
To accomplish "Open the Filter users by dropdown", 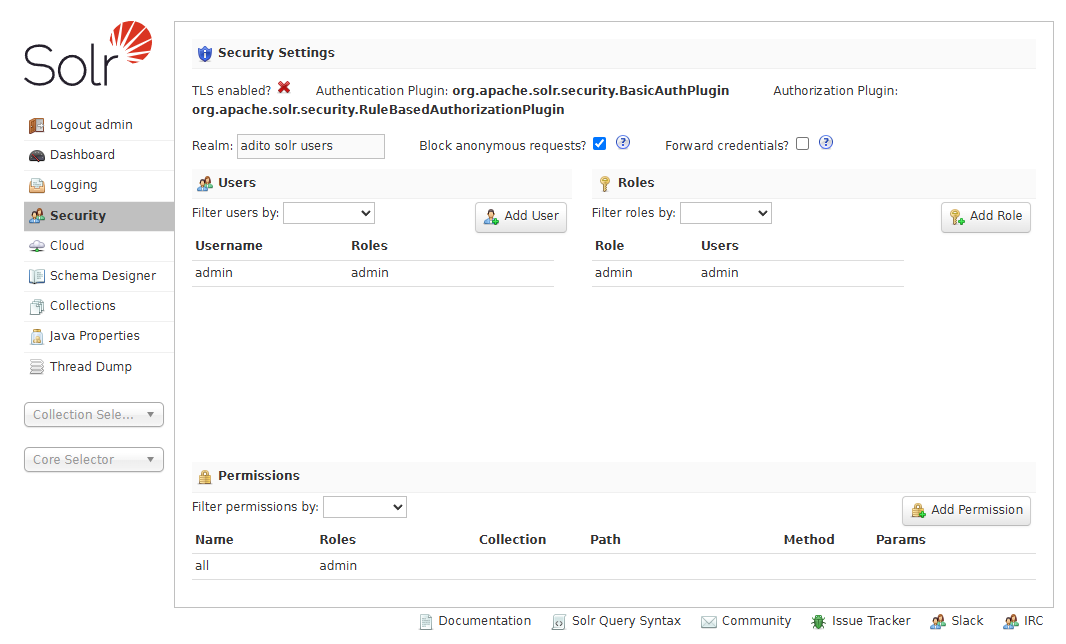I will [328, 212].
